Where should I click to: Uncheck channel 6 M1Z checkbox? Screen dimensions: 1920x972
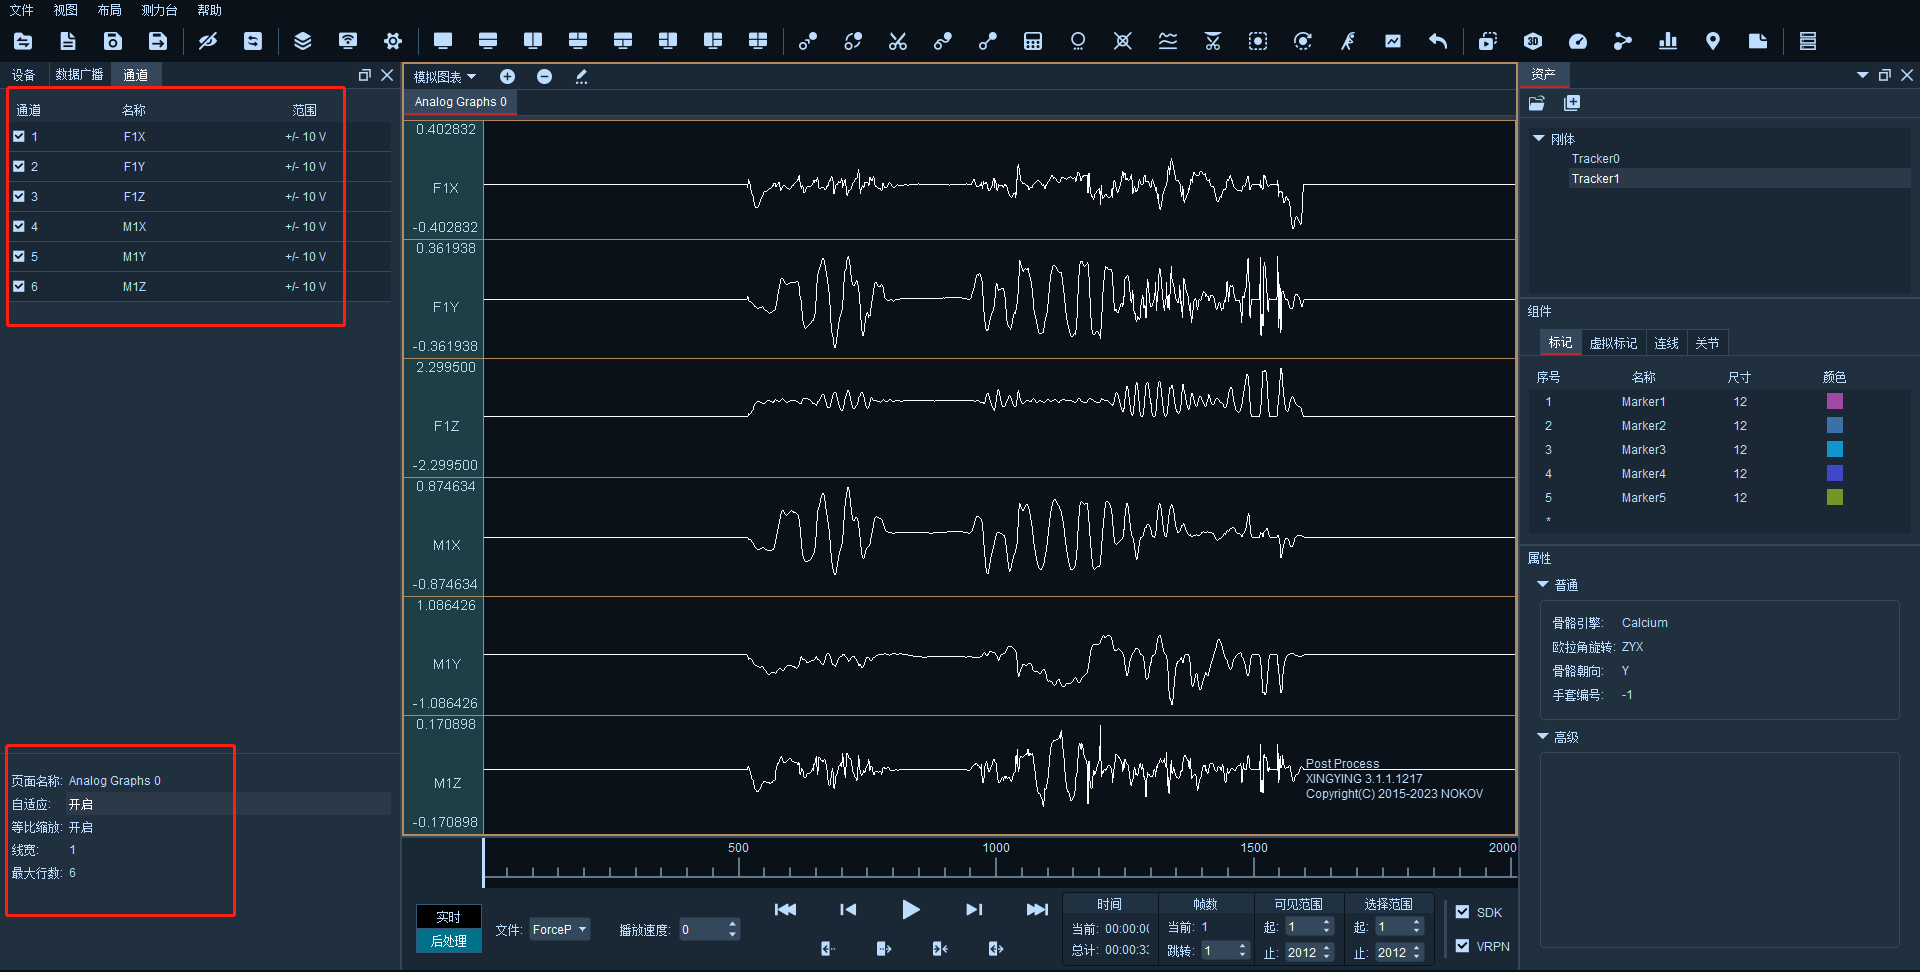click(19, 286)
